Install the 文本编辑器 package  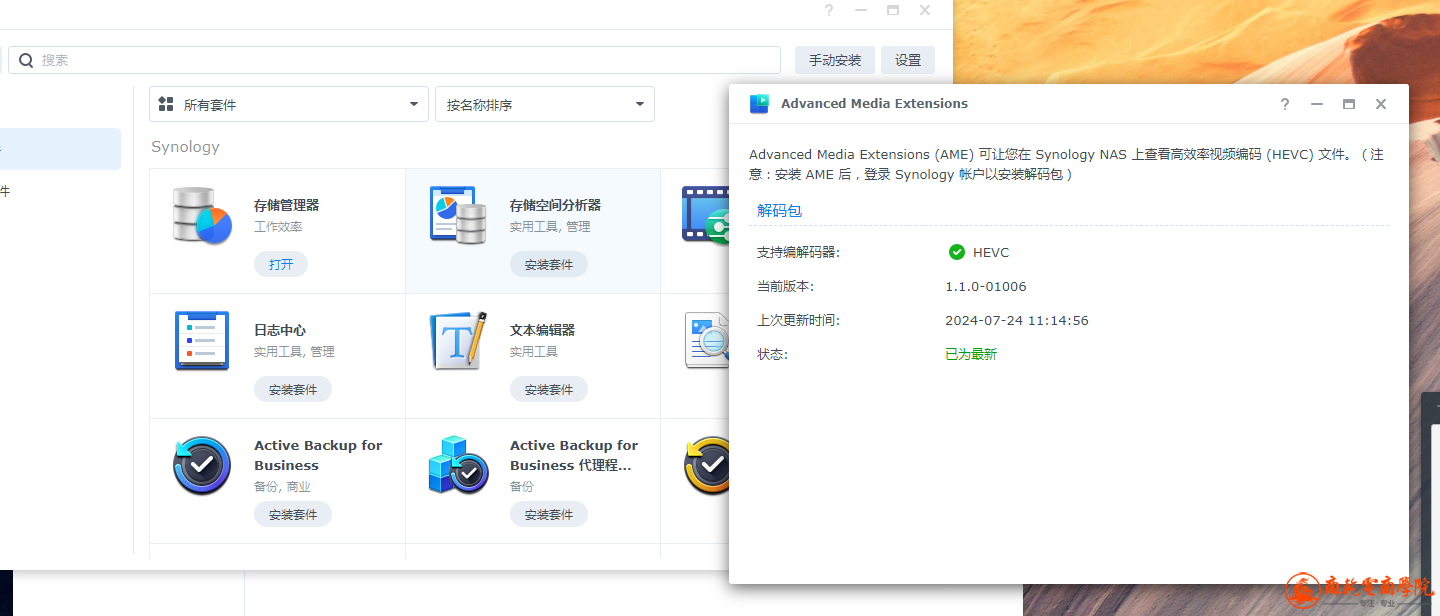point(548,390)
